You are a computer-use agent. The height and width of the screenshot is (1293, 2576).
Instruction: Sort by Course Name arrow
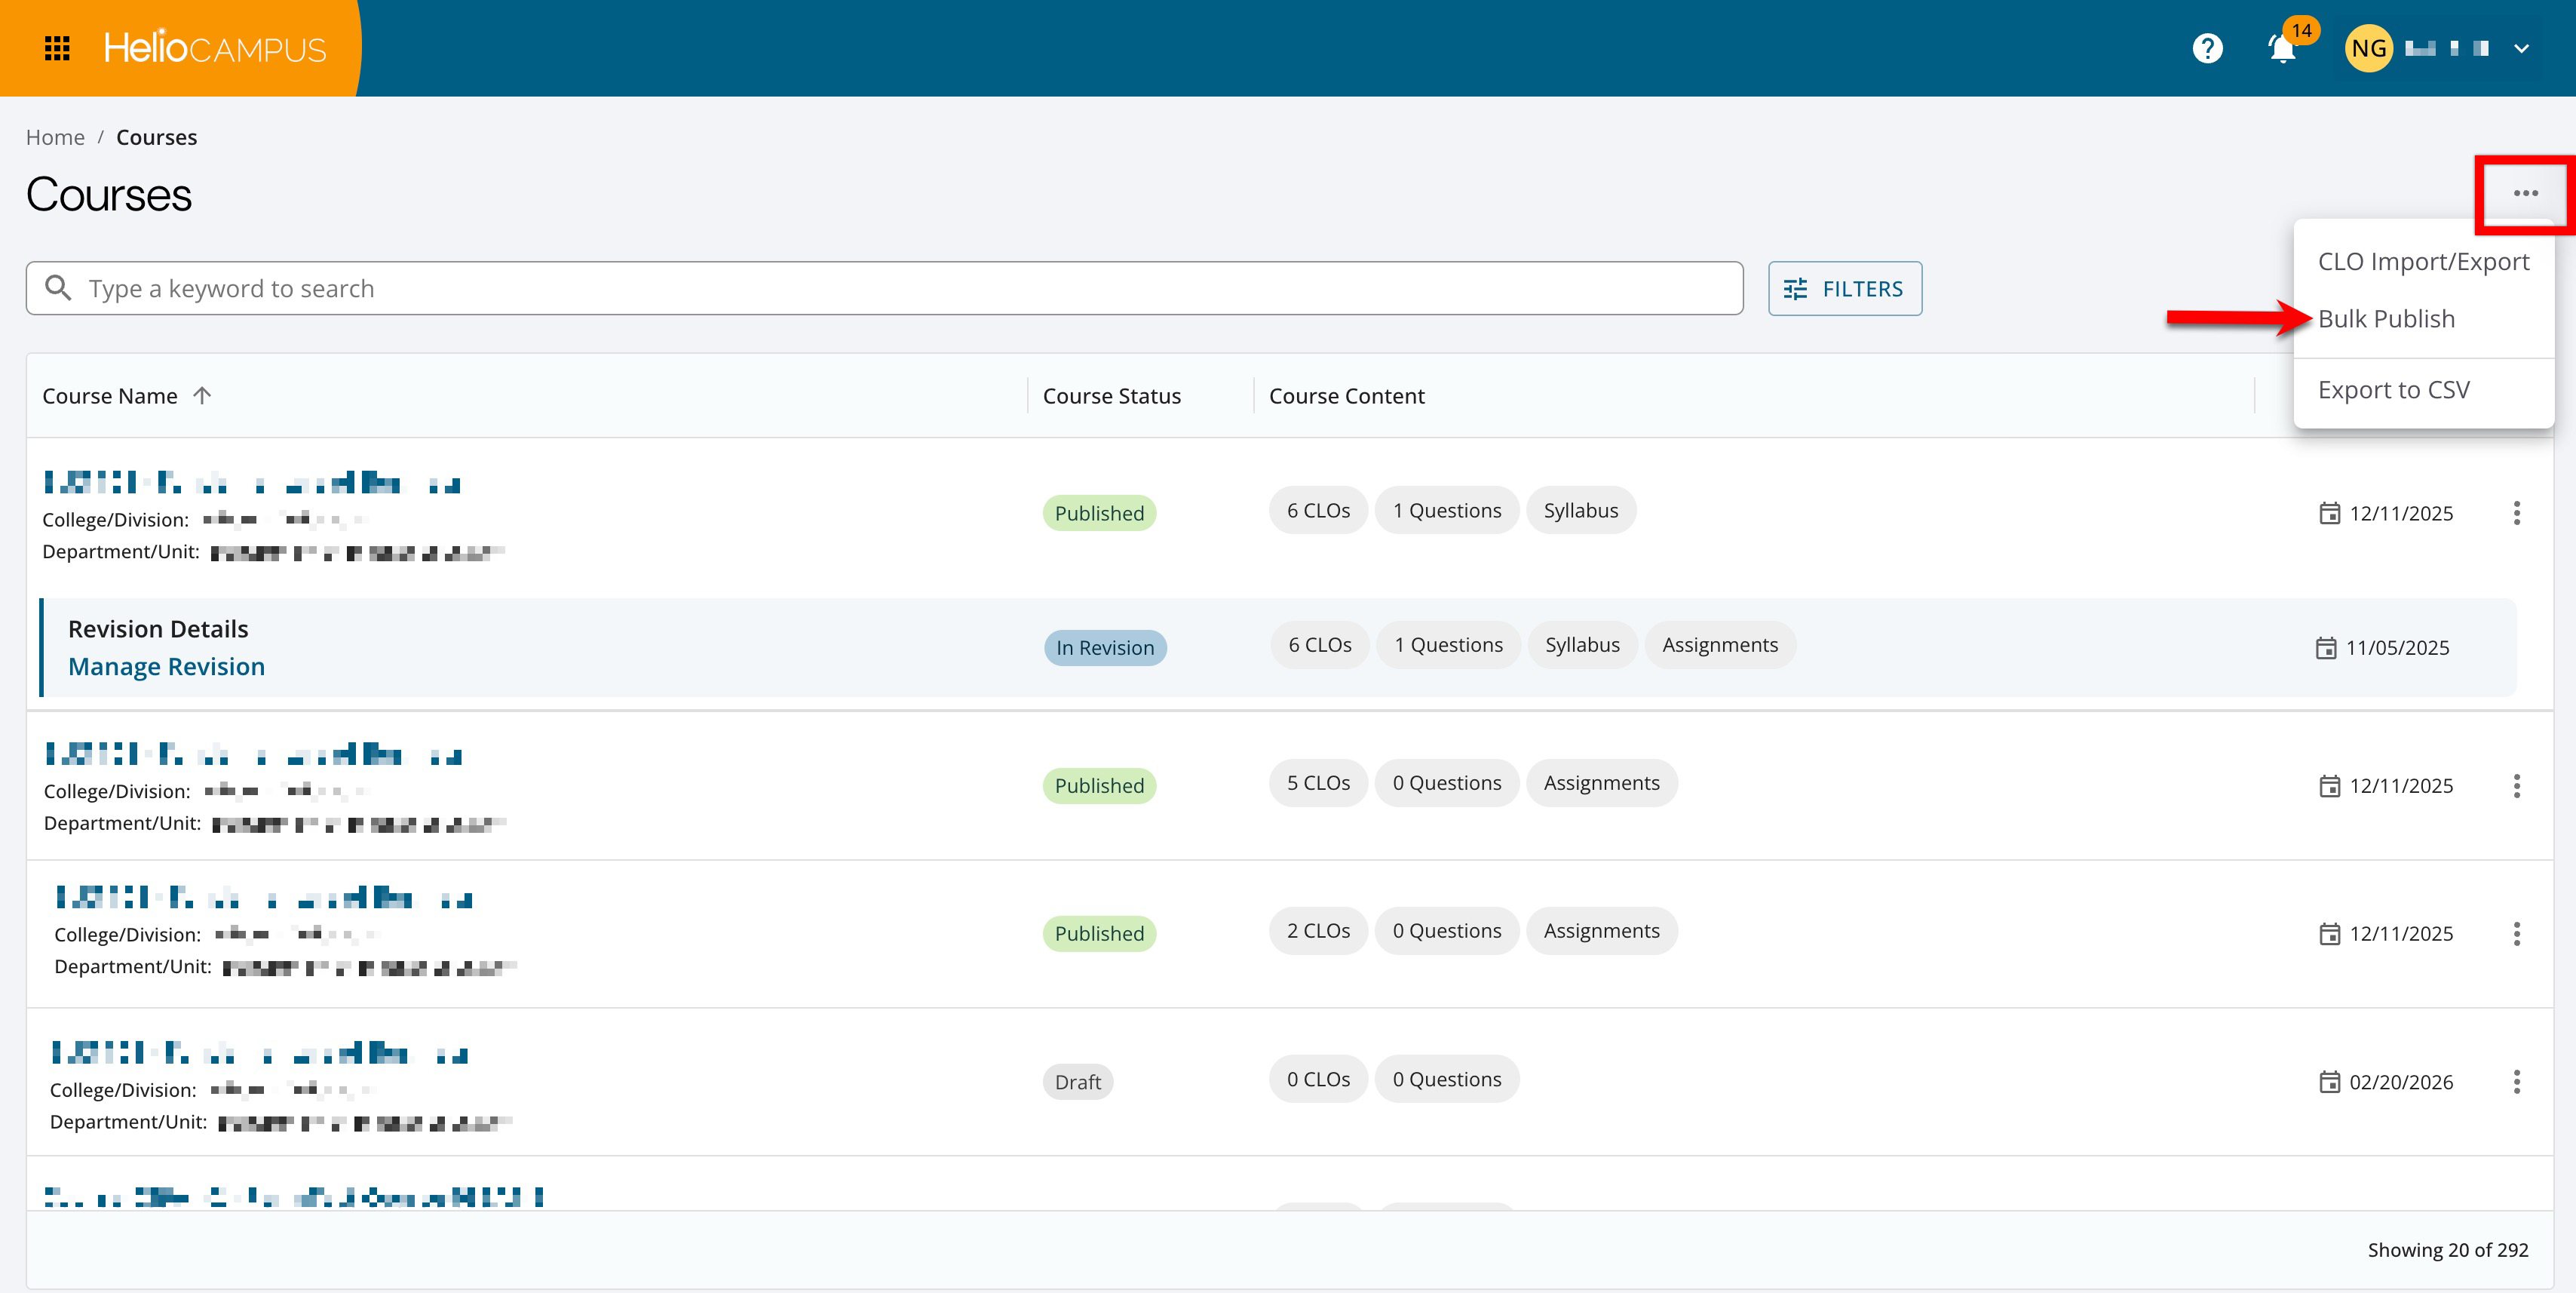(x=202, y=395)
